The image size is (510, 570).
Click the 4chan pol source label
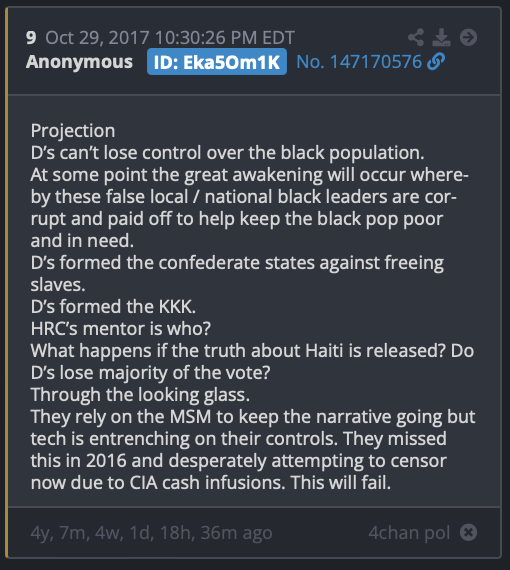coord(409,533)
